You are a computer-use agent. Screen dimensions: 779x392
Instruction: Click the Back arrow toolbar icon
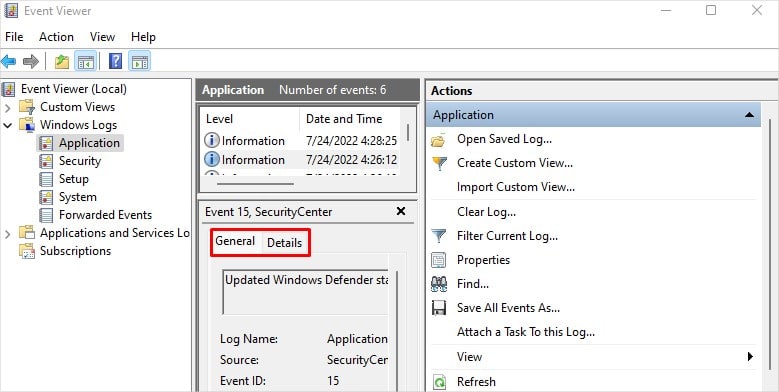8,62
